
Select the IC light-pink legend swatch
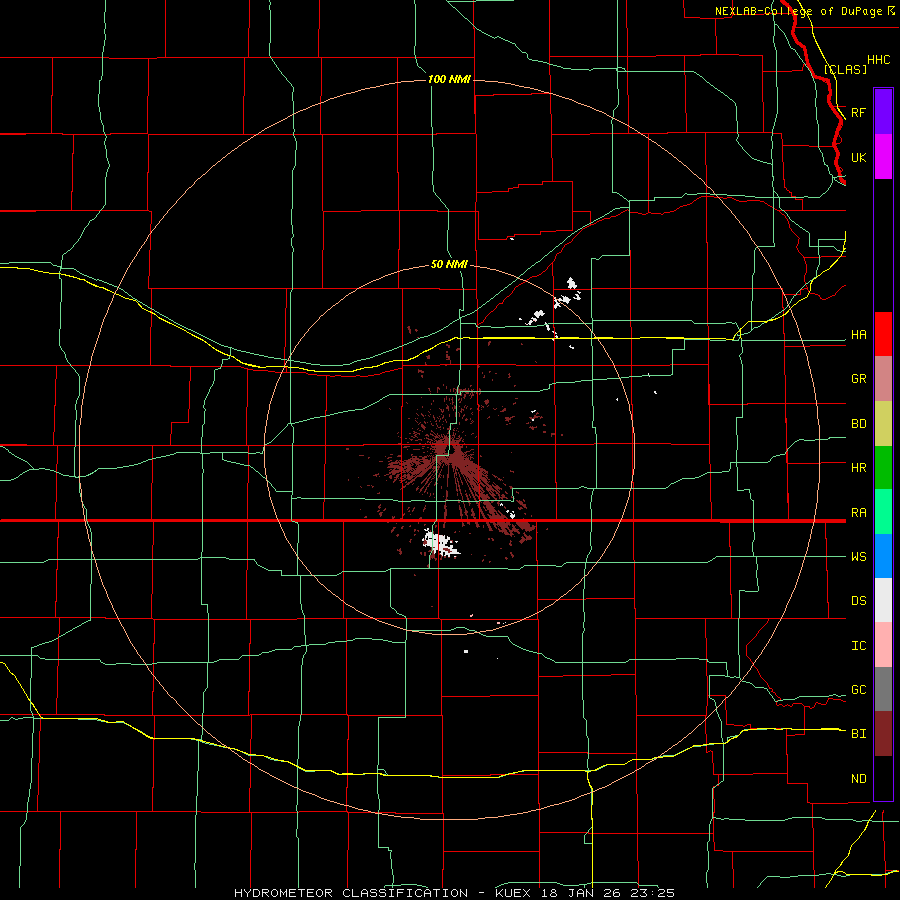coord(883,645)
